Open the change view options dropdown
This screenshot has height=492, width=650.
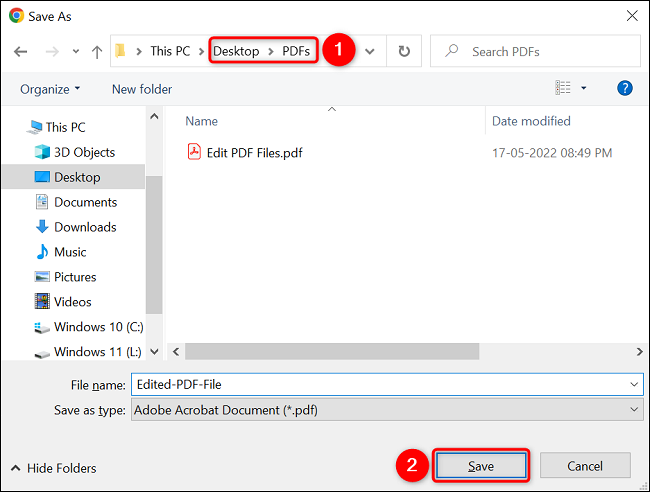[x=584, y=89]
